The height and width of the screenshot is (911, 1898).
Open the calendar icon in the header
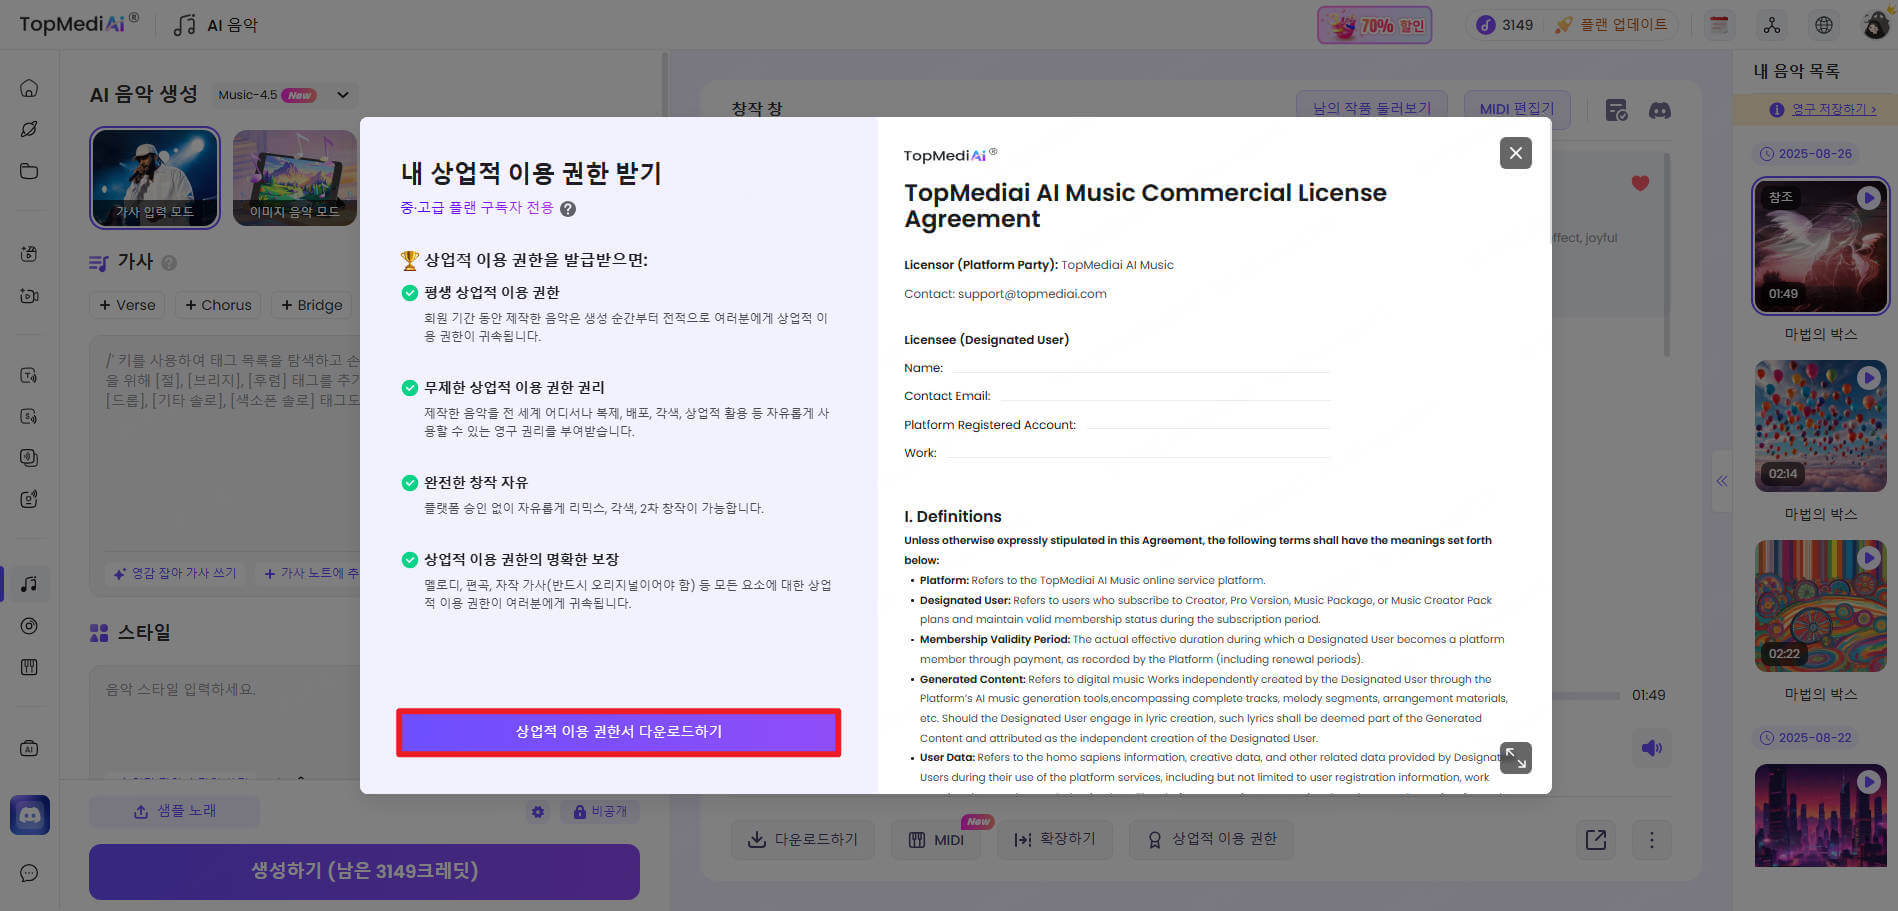(1719, 25)
